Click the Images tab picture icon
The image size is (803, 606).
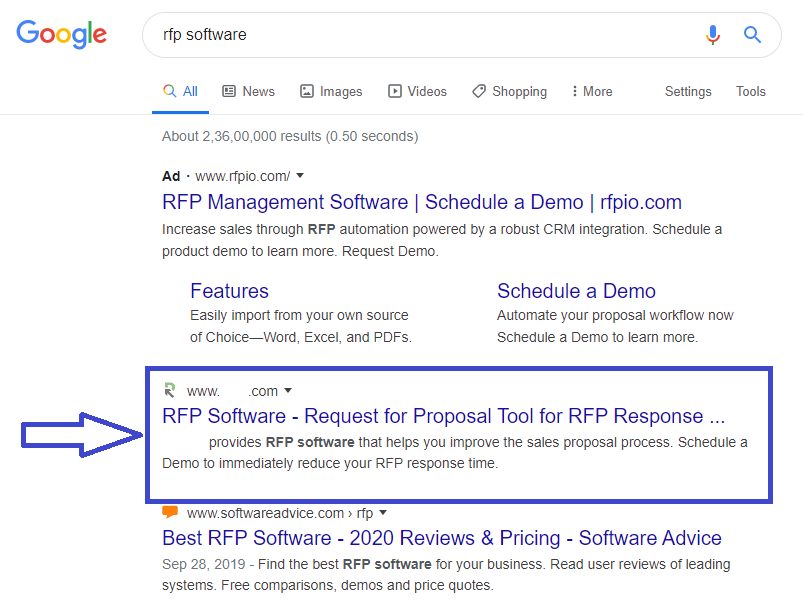pos(307,91)
